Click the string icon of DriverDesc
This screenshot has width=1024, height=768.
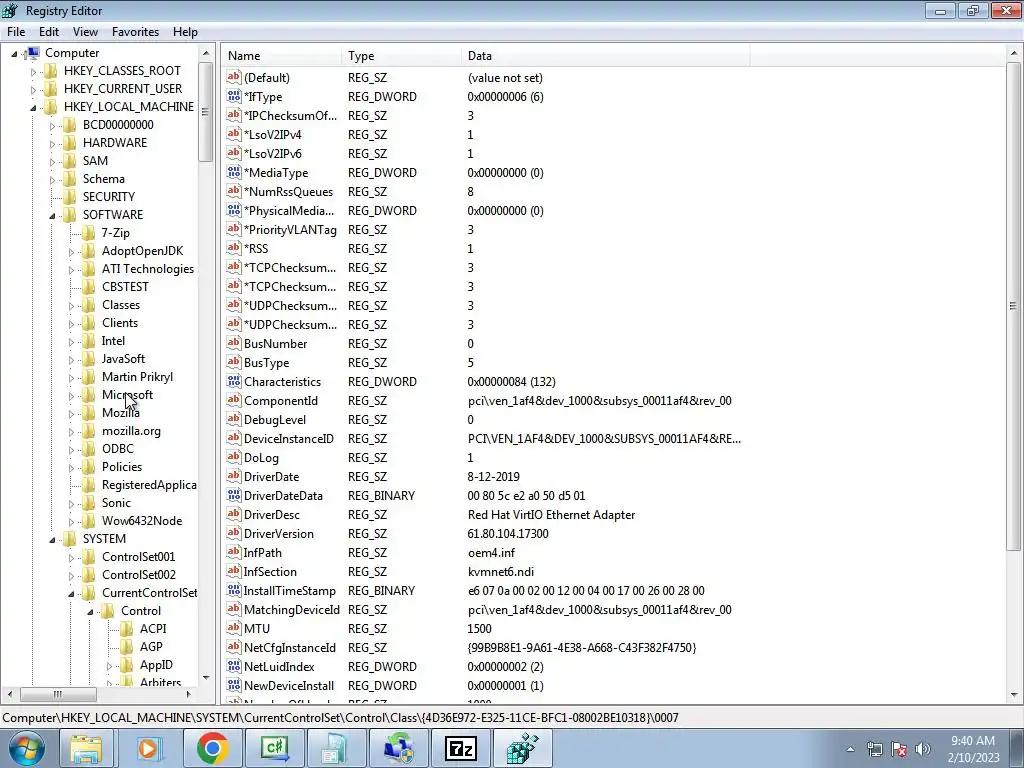[234, 514]
